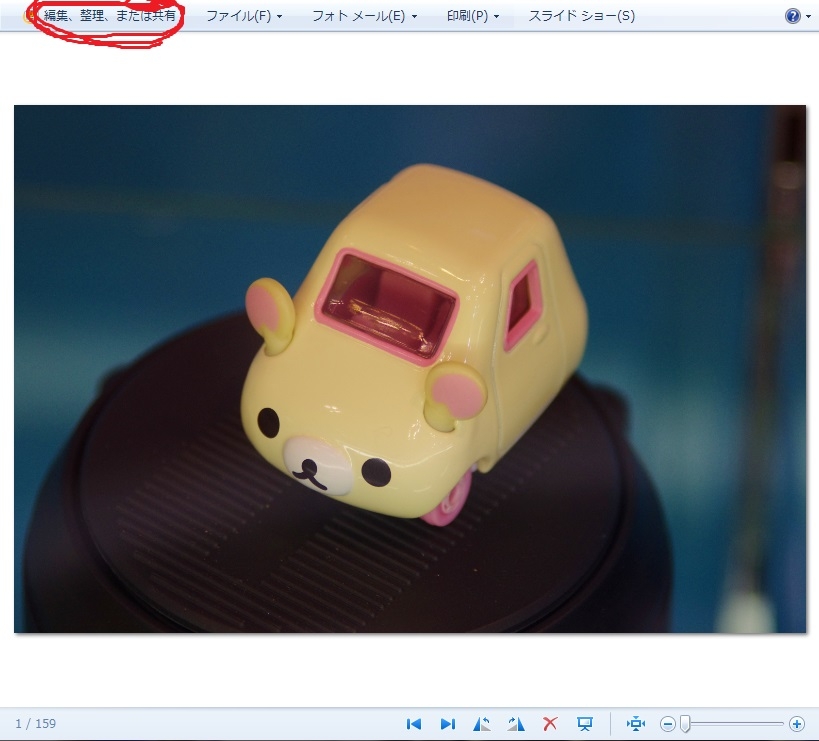Click the toy car photo
The height and width of the screenshot is (741, 819).
tap(410, 369)
